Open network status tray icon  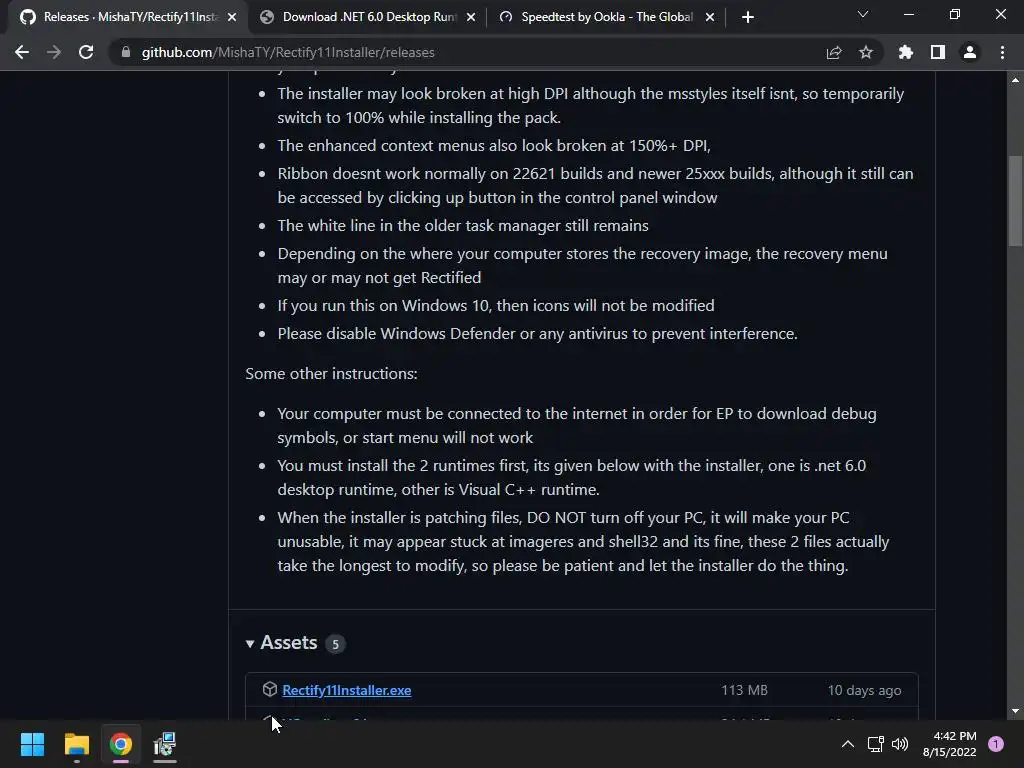875,744
